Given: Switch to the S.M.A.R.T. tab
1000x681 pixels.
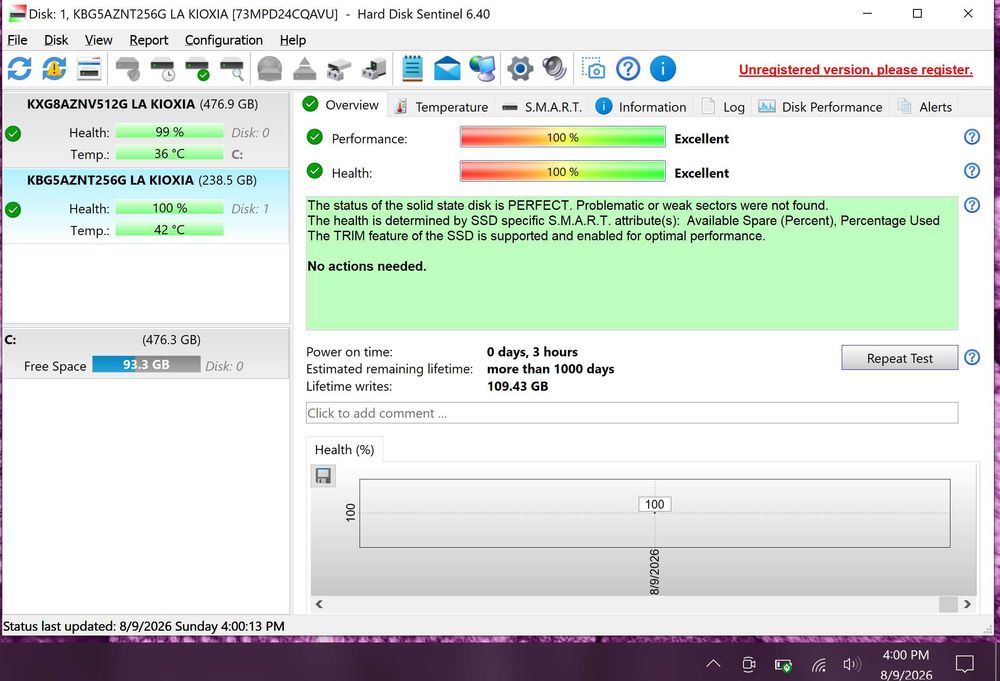Looking at the screenshot, I should (541, 107).
